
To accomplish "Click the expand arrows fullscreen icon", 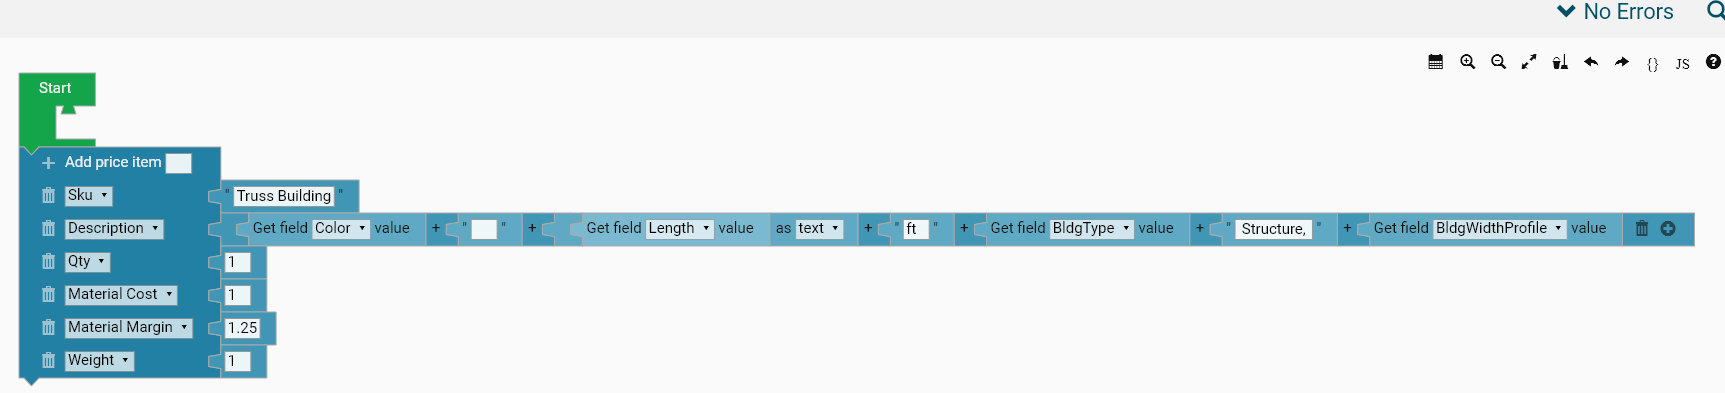I will tap(1529, 62).
